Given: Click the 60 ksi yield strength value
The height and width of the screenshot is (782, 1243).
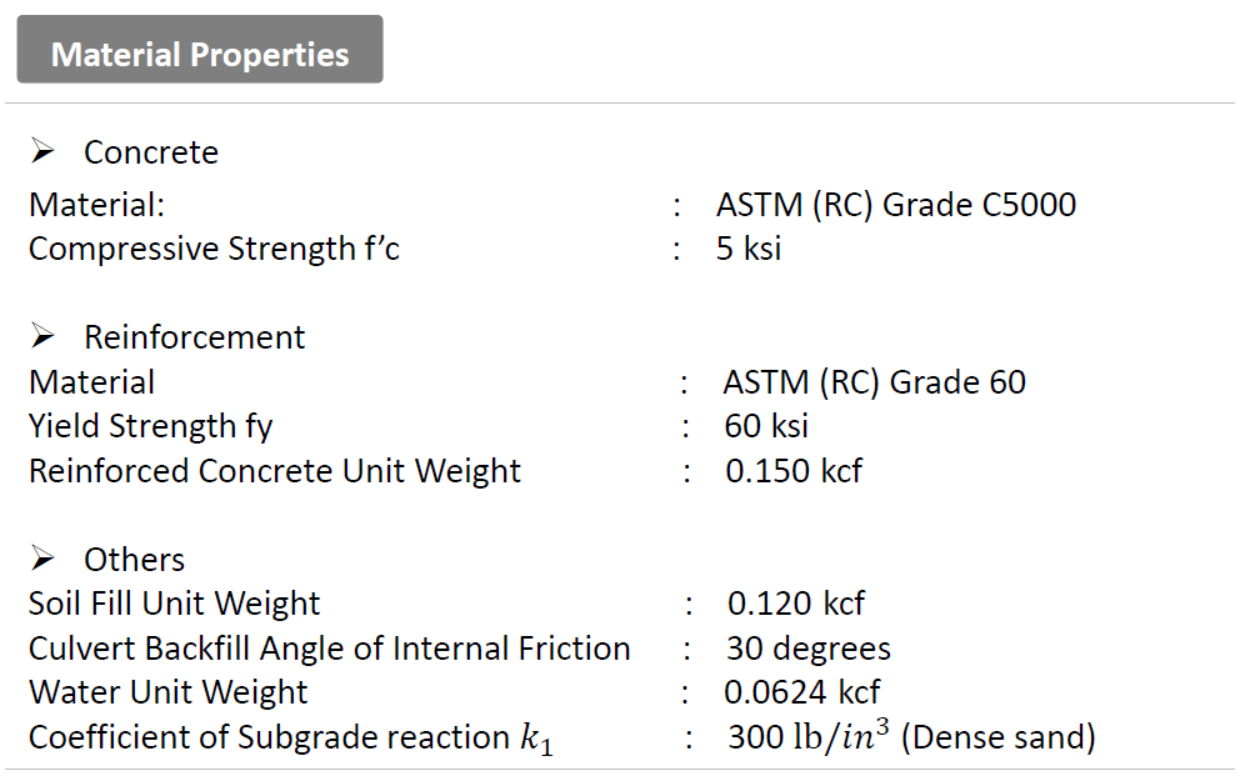Looking at the screenshot, I should 767,427.
